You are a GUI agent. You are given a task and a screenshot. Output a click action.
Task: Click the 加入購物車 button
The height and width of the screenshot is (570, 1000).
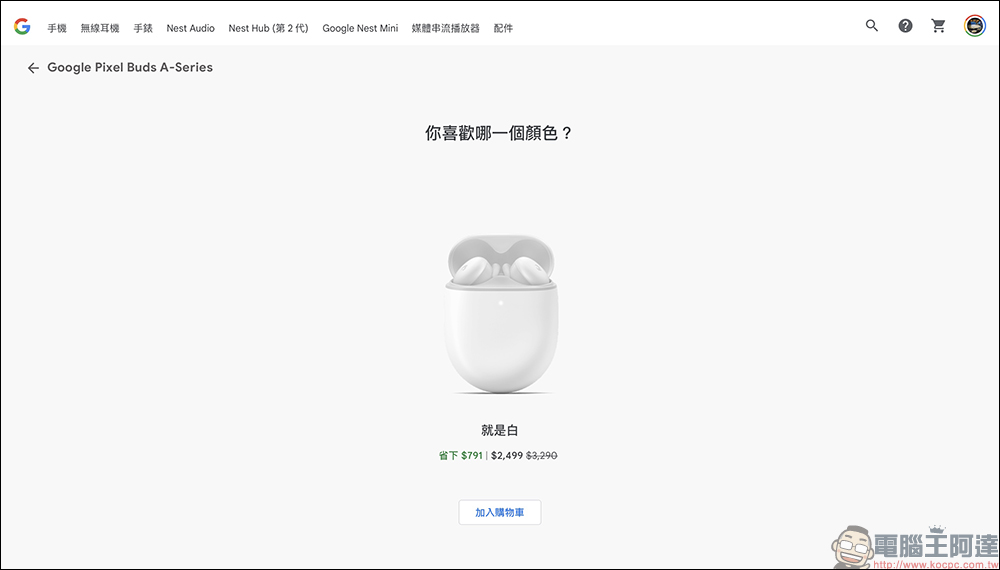coord(500,513)
